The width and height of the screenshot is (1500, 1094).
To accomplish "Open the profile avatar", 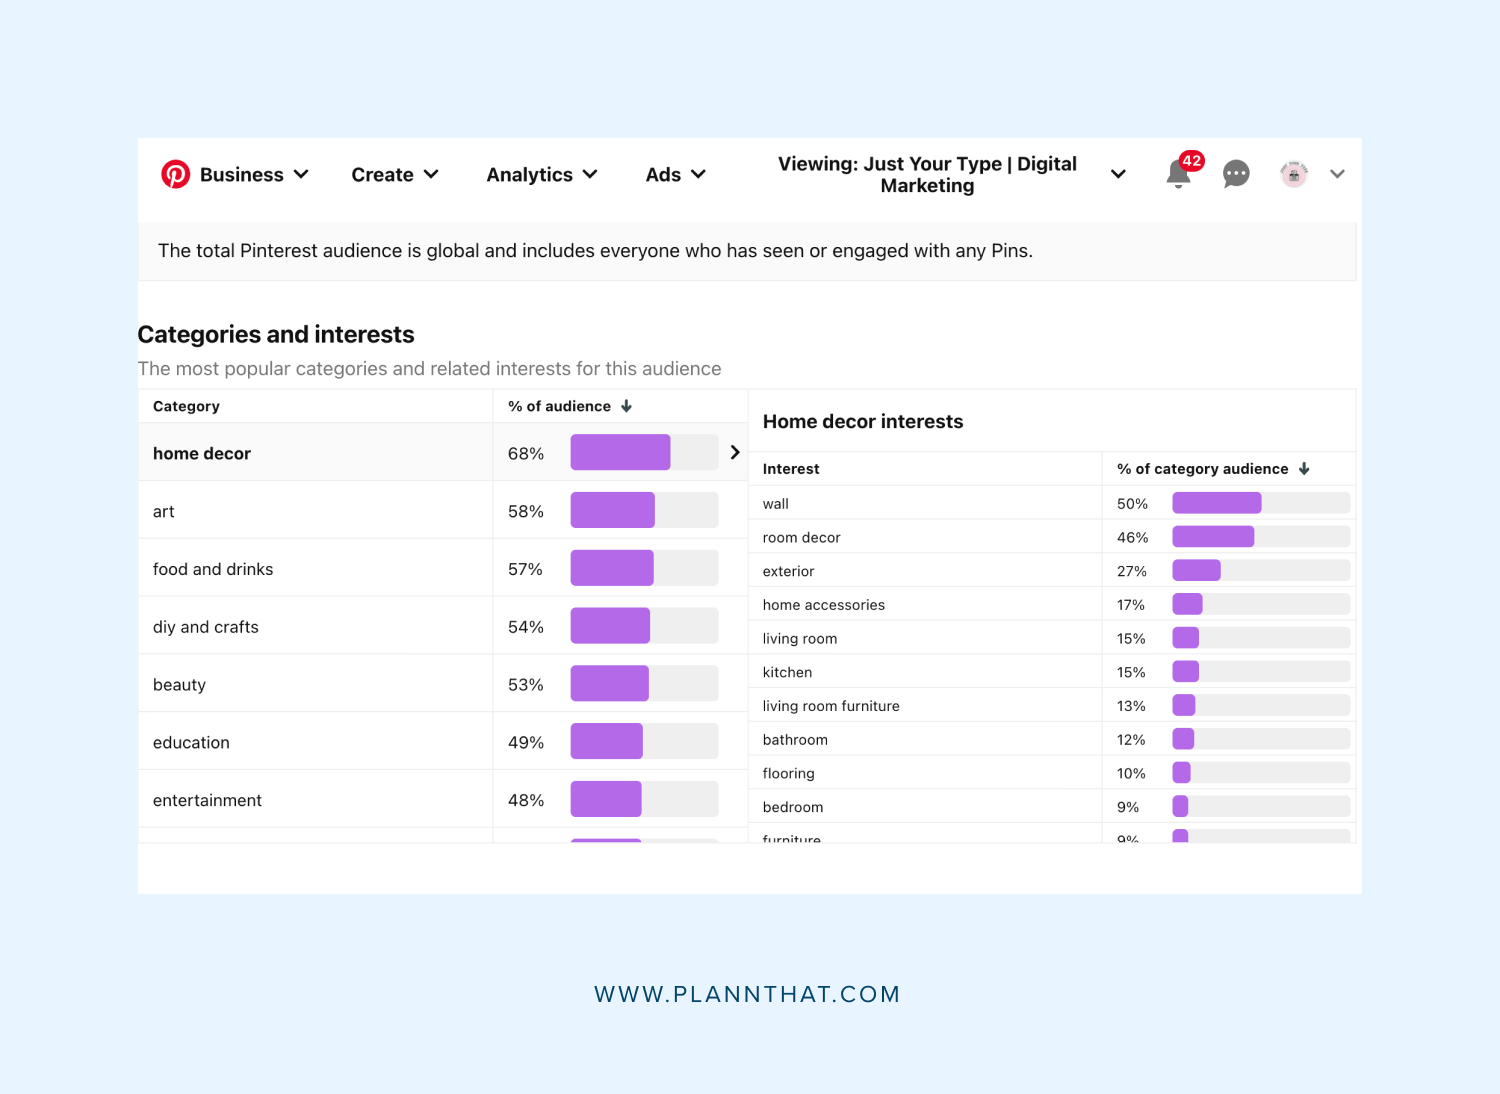I will 1294,174.
